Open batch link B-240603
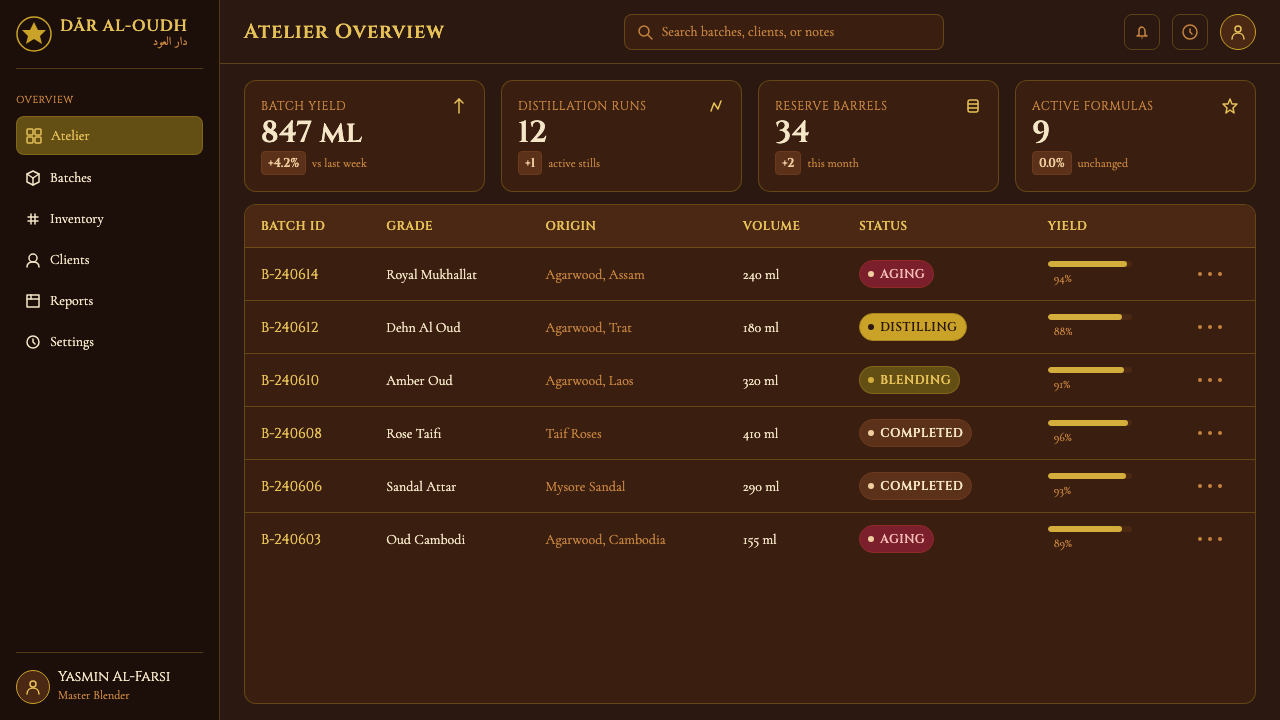 [x=291, y=539]
